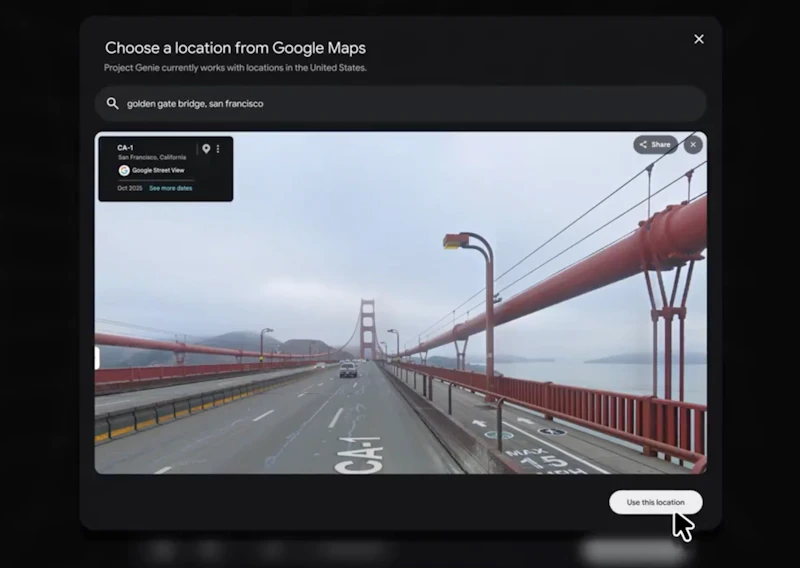Click the white handle at panorama left edge
This screenshot has height=568, width=800.
pyautogui.click(x=97, y=358)
